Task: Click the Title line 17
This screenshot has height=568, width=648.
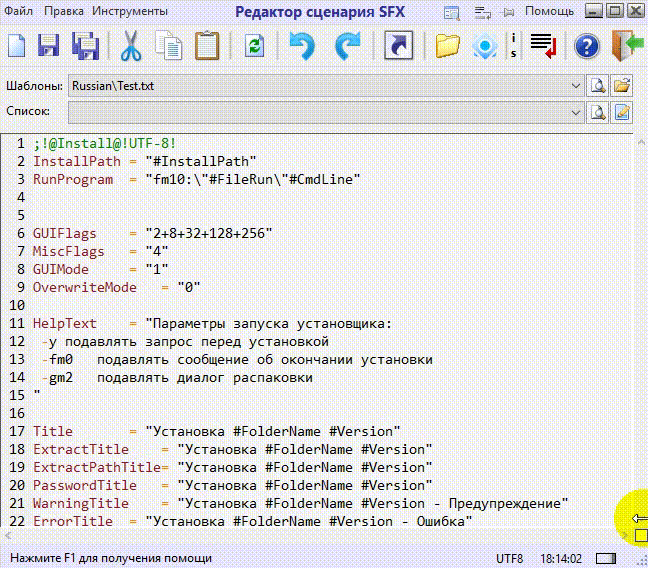Action: [x=217, y=431]
